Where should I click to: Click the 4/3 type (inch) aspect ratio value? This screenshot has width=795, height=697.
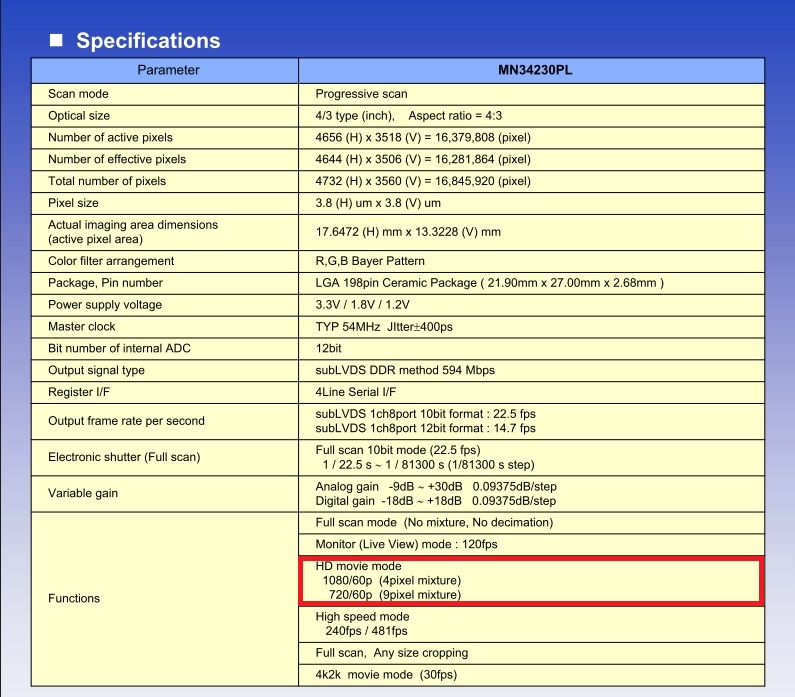pos(409,116)
